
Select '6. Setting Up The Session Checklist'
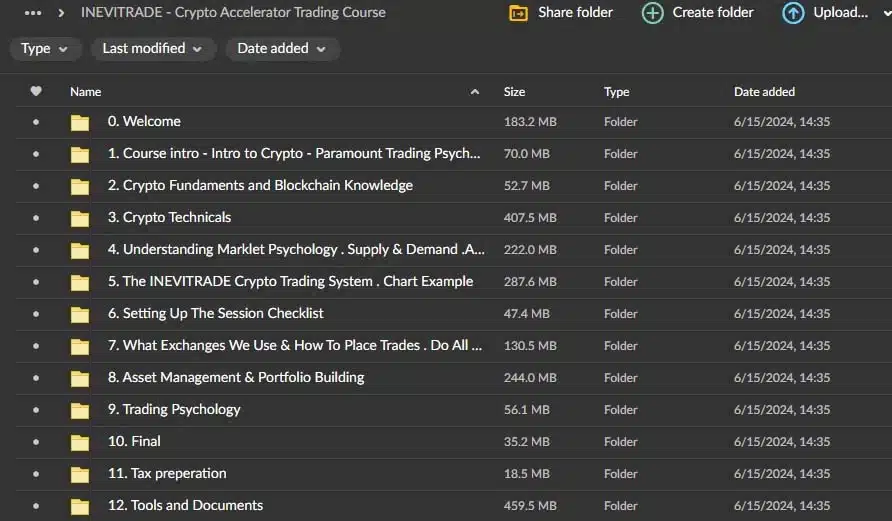(216, 313)
